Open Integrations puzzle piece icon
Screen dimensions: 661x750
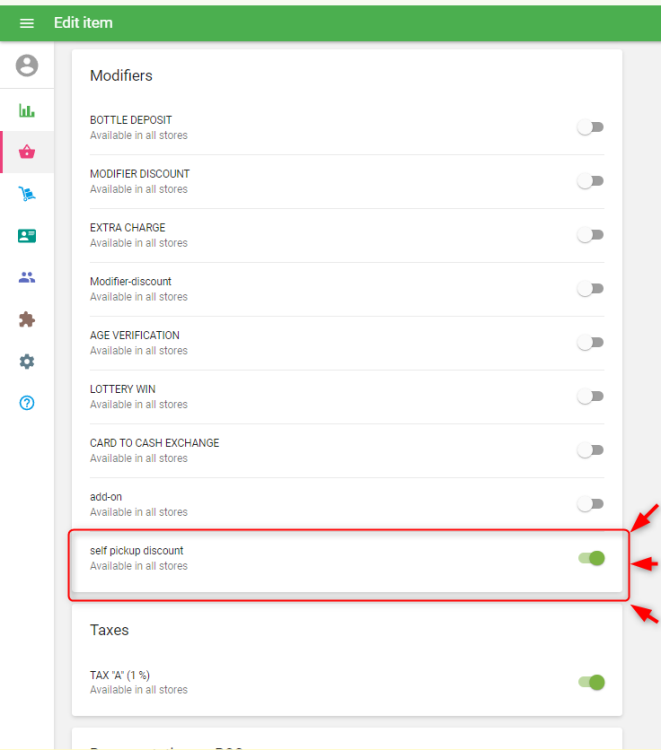(x=27, y=320)
